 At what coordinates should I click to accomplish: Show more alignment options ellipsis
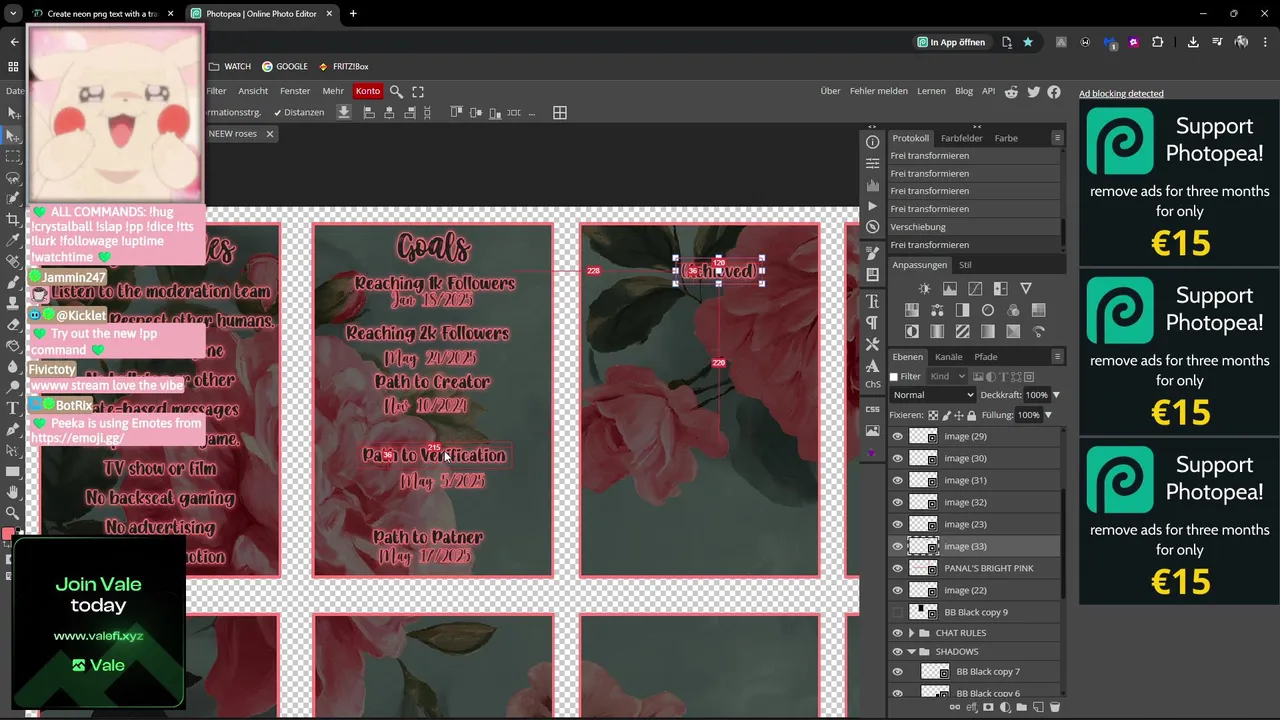click(x=530, y=113)
